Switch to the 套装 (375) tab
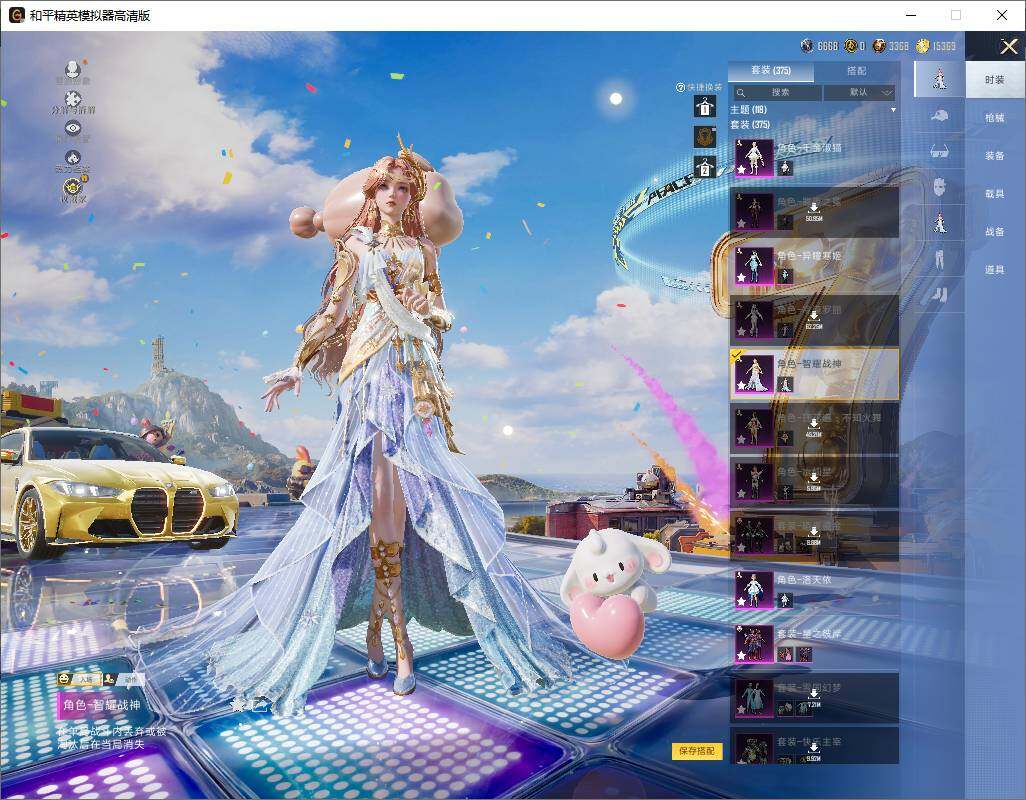The image size is (1026, 800). [771, 71]
